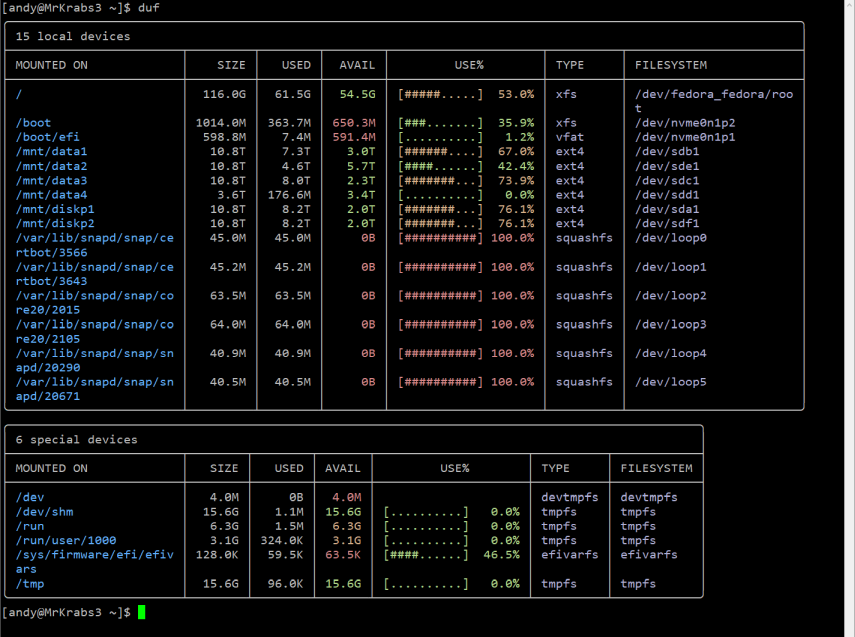Click the 53.0% usage value for root
This screenshot has width=855, height=637.
pos(516,94)
